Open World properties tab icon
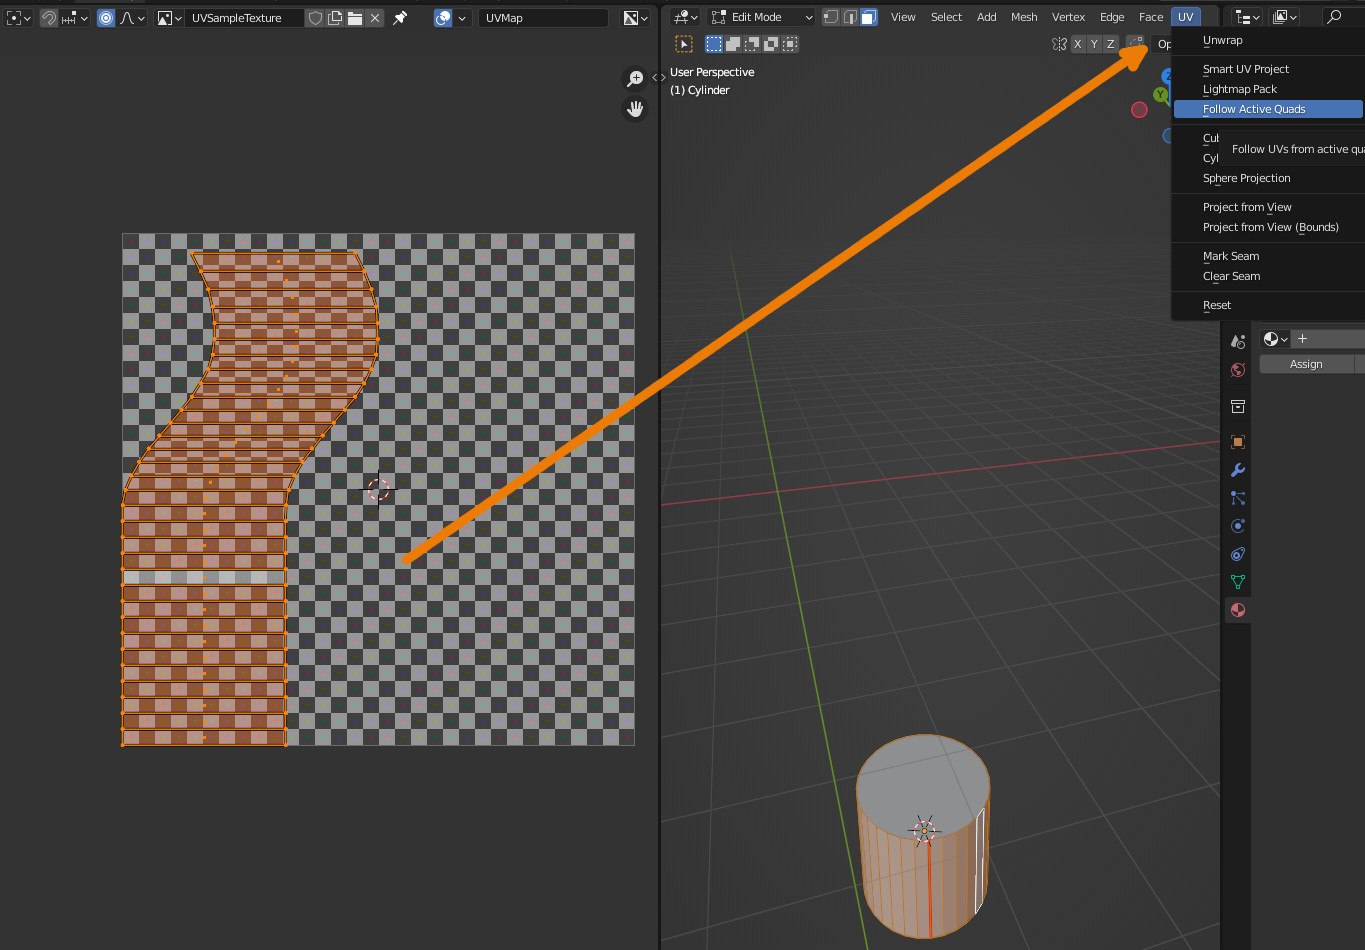The height and width of the screenshot is (950, 1365). coord(1238,370)
